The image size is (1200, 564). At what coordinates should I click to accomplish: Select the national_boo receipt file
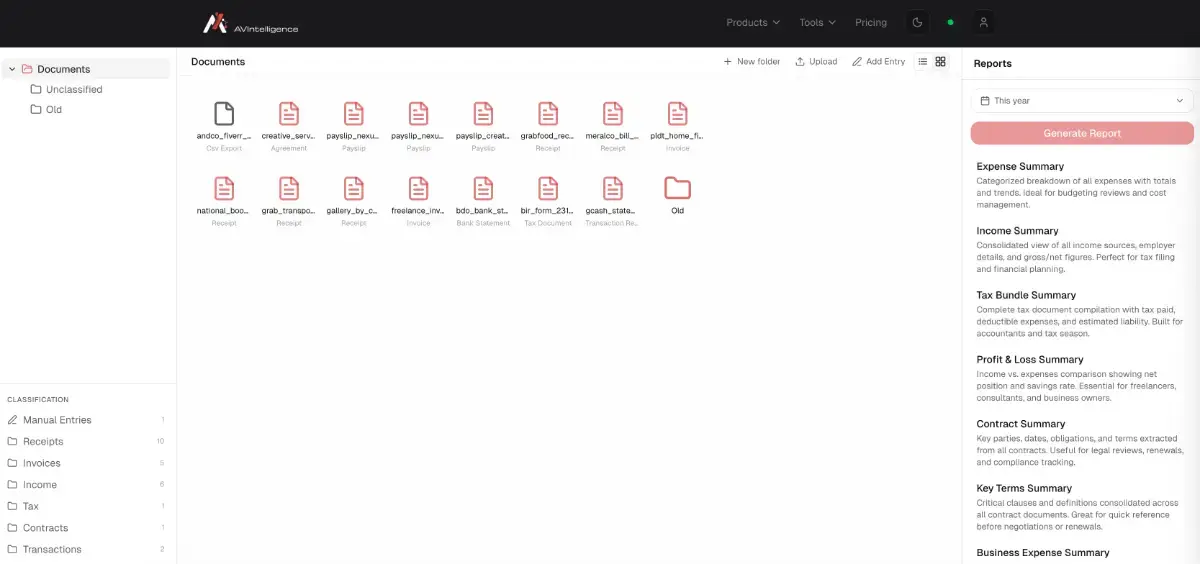[224, 200]
